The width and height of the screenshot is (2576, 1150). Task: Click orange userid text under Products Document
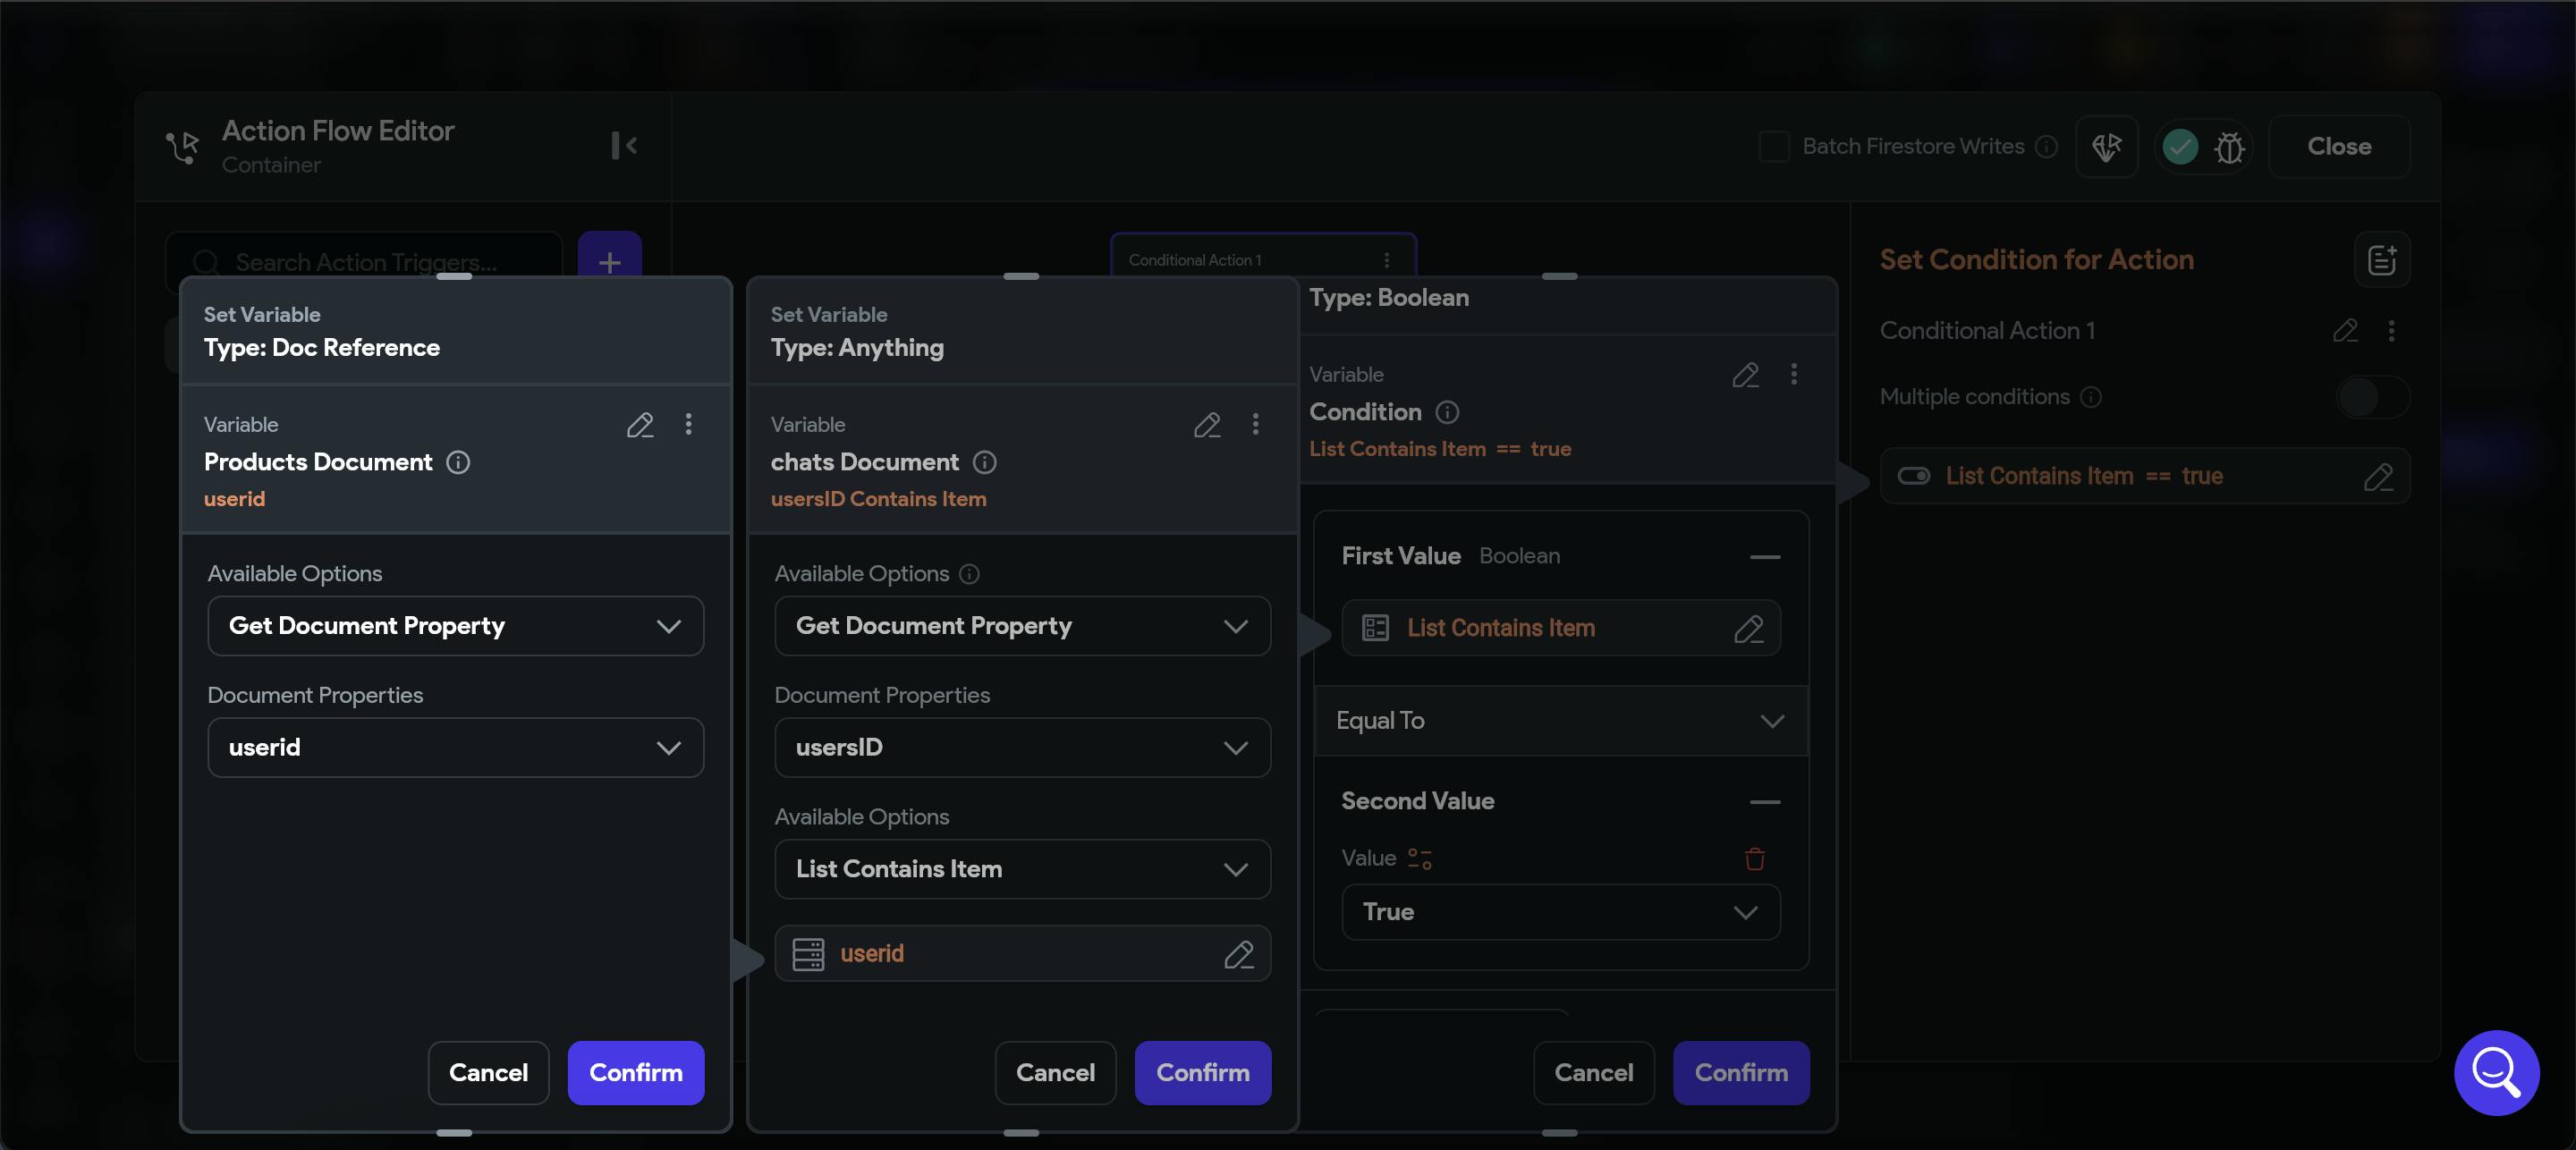(x=235, y=499)
